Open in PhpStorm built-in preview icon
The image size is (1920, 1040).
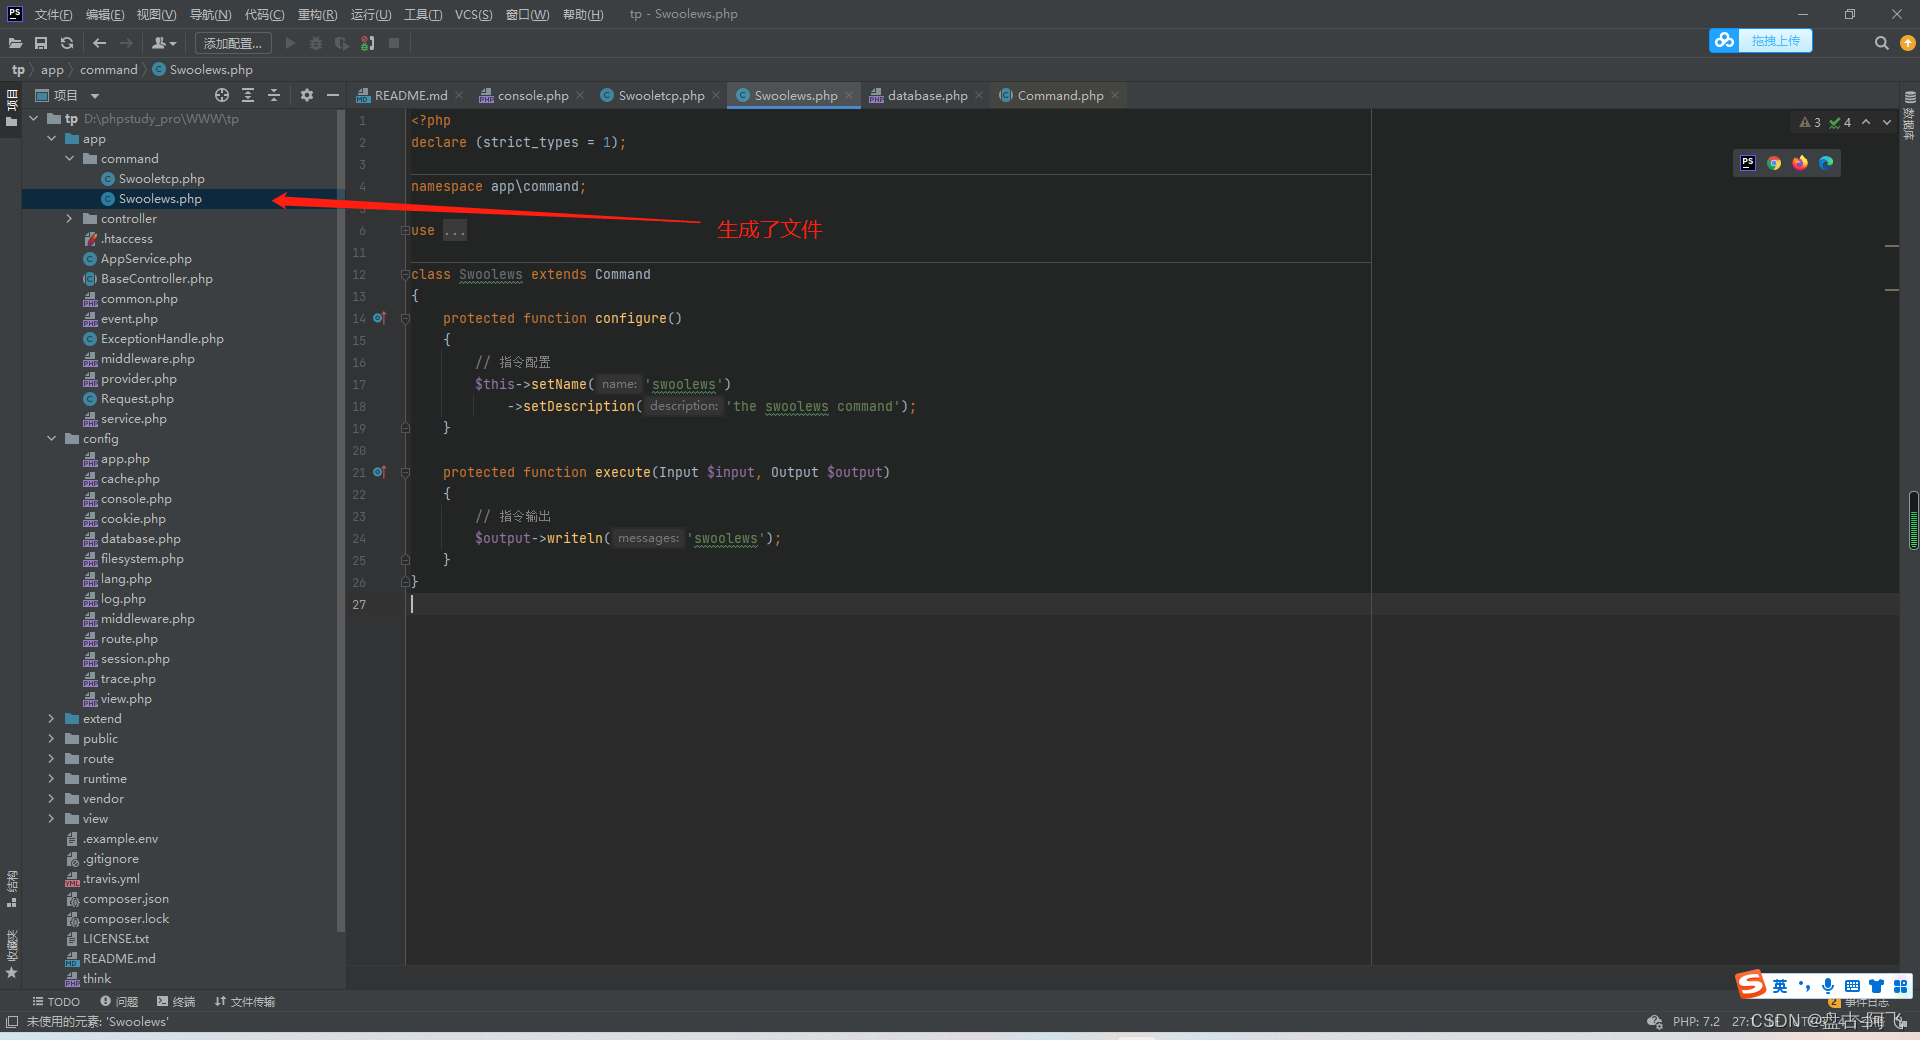click(x=1747, y=163)
